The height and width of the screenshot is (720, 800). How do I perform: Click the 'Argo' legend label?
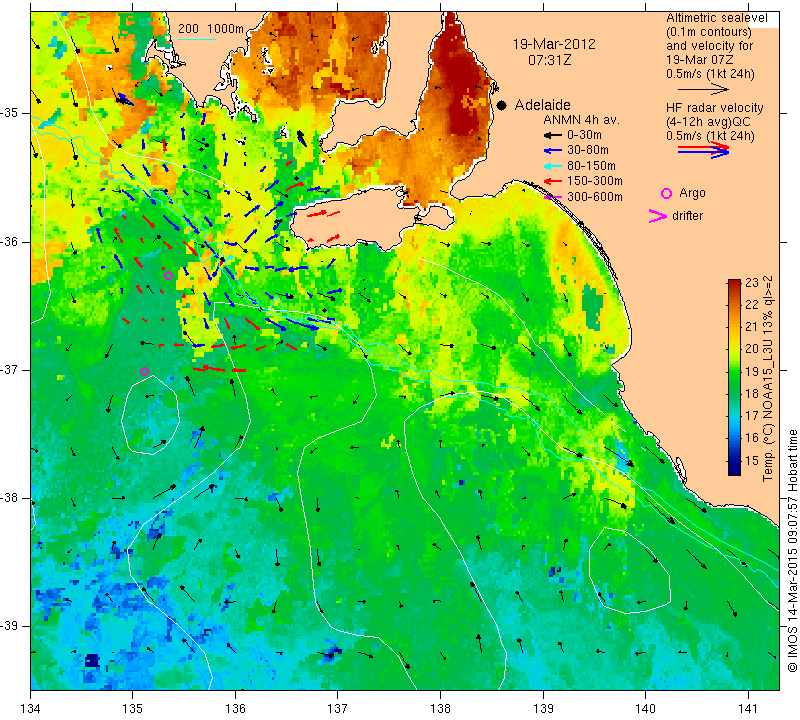692,193
